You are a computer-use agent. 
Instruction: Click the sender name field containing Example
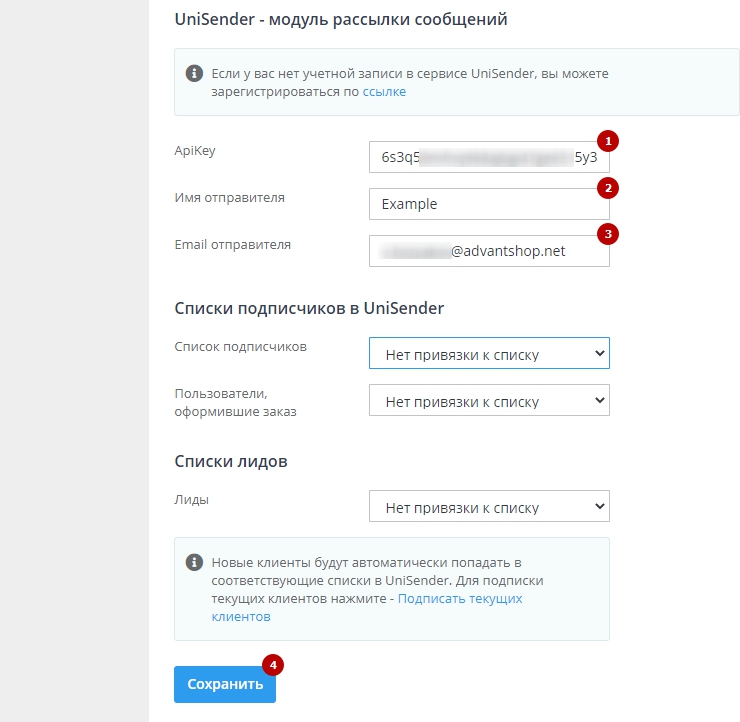pos(488,204)
